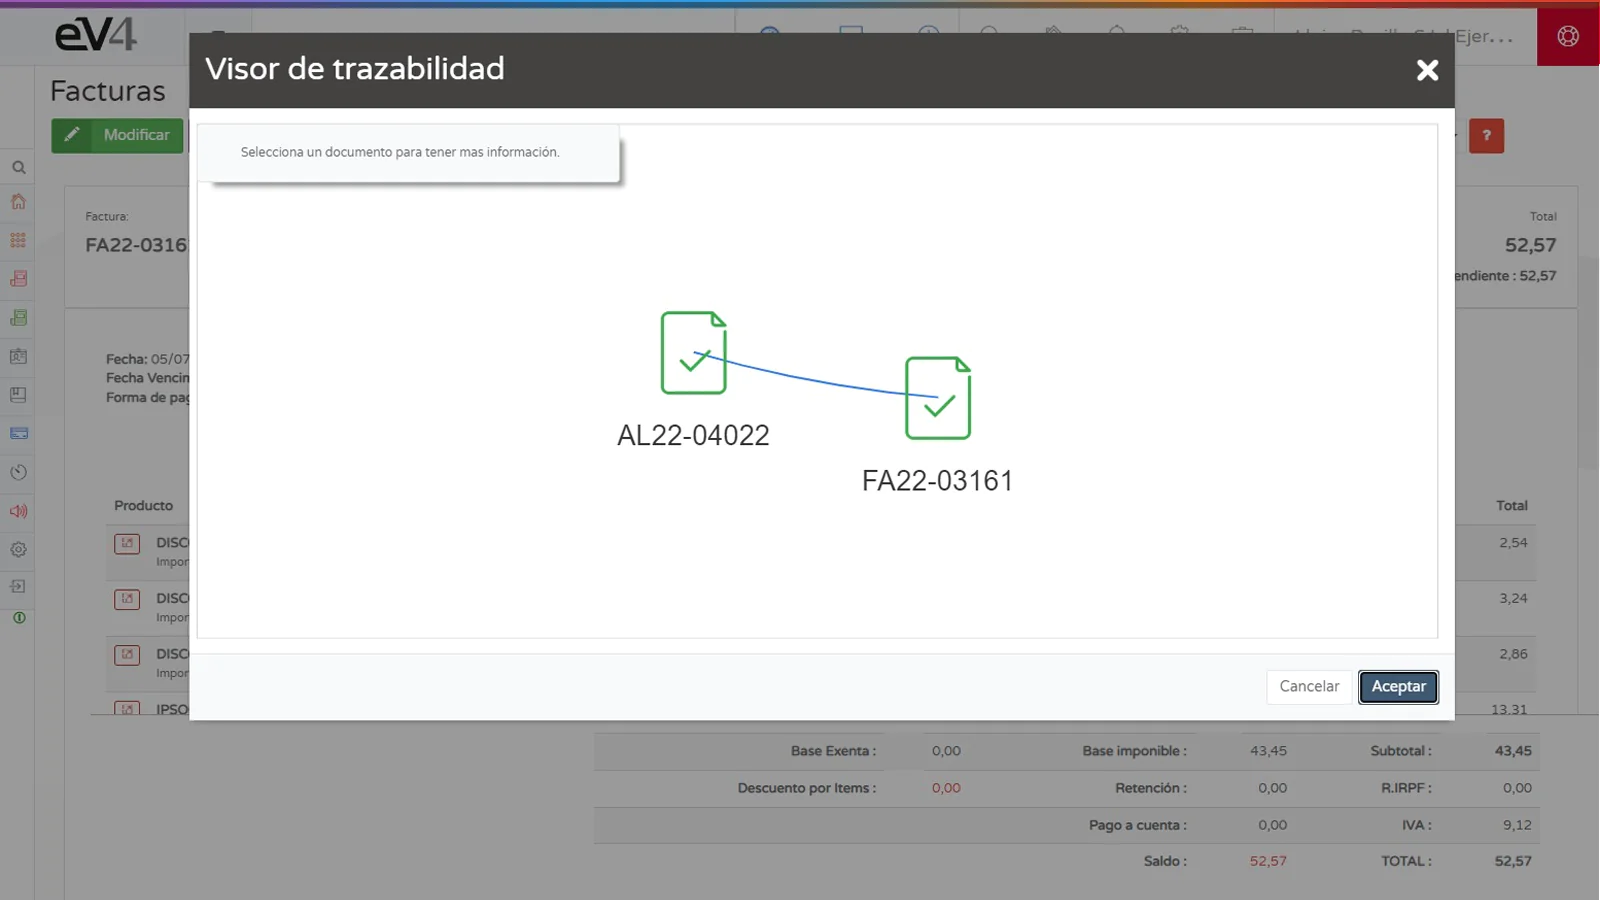Image resolution: width=1600 pixels, height=900 pixels.
Task: Go to home via sidebar house icon
Action: [18, 202]
